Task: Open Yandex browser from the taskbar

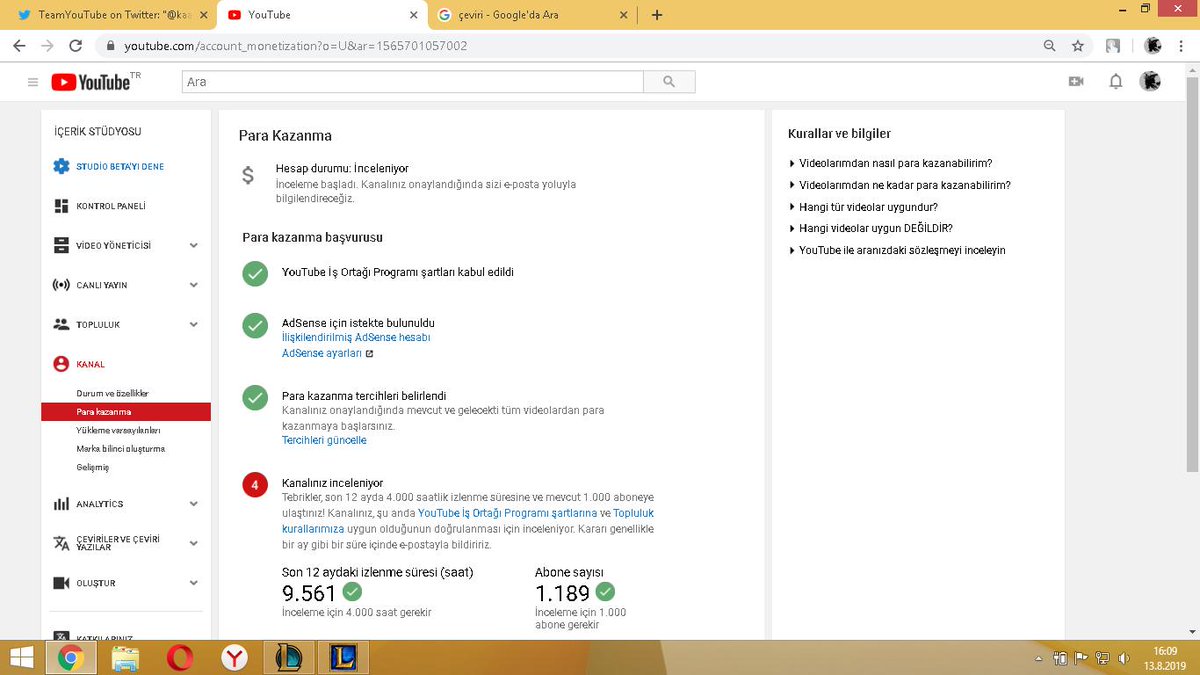Action: (x=235, y=657)
